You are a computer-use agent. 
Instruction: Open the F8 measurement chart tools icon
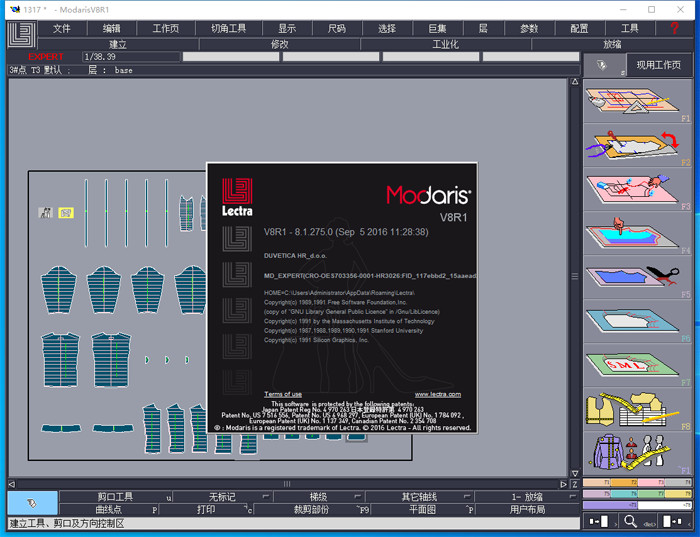637,409
